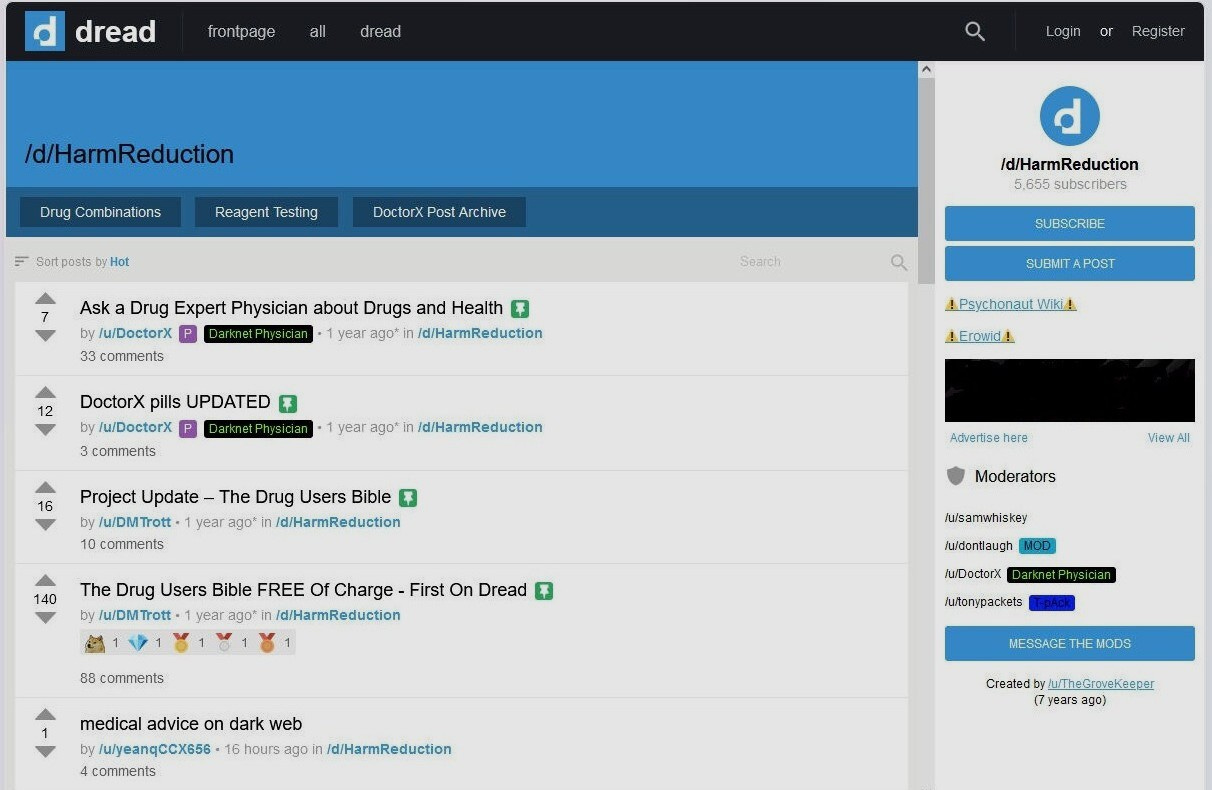Click pin icon on 'FREE Of Charge' post

(544, 591)
